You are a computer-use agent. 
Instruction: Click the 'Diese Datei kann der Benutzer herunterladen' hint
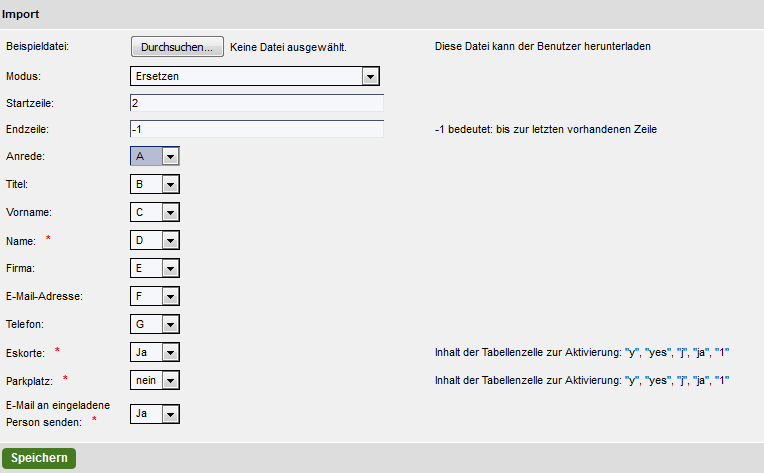click(x=543, y=46)
